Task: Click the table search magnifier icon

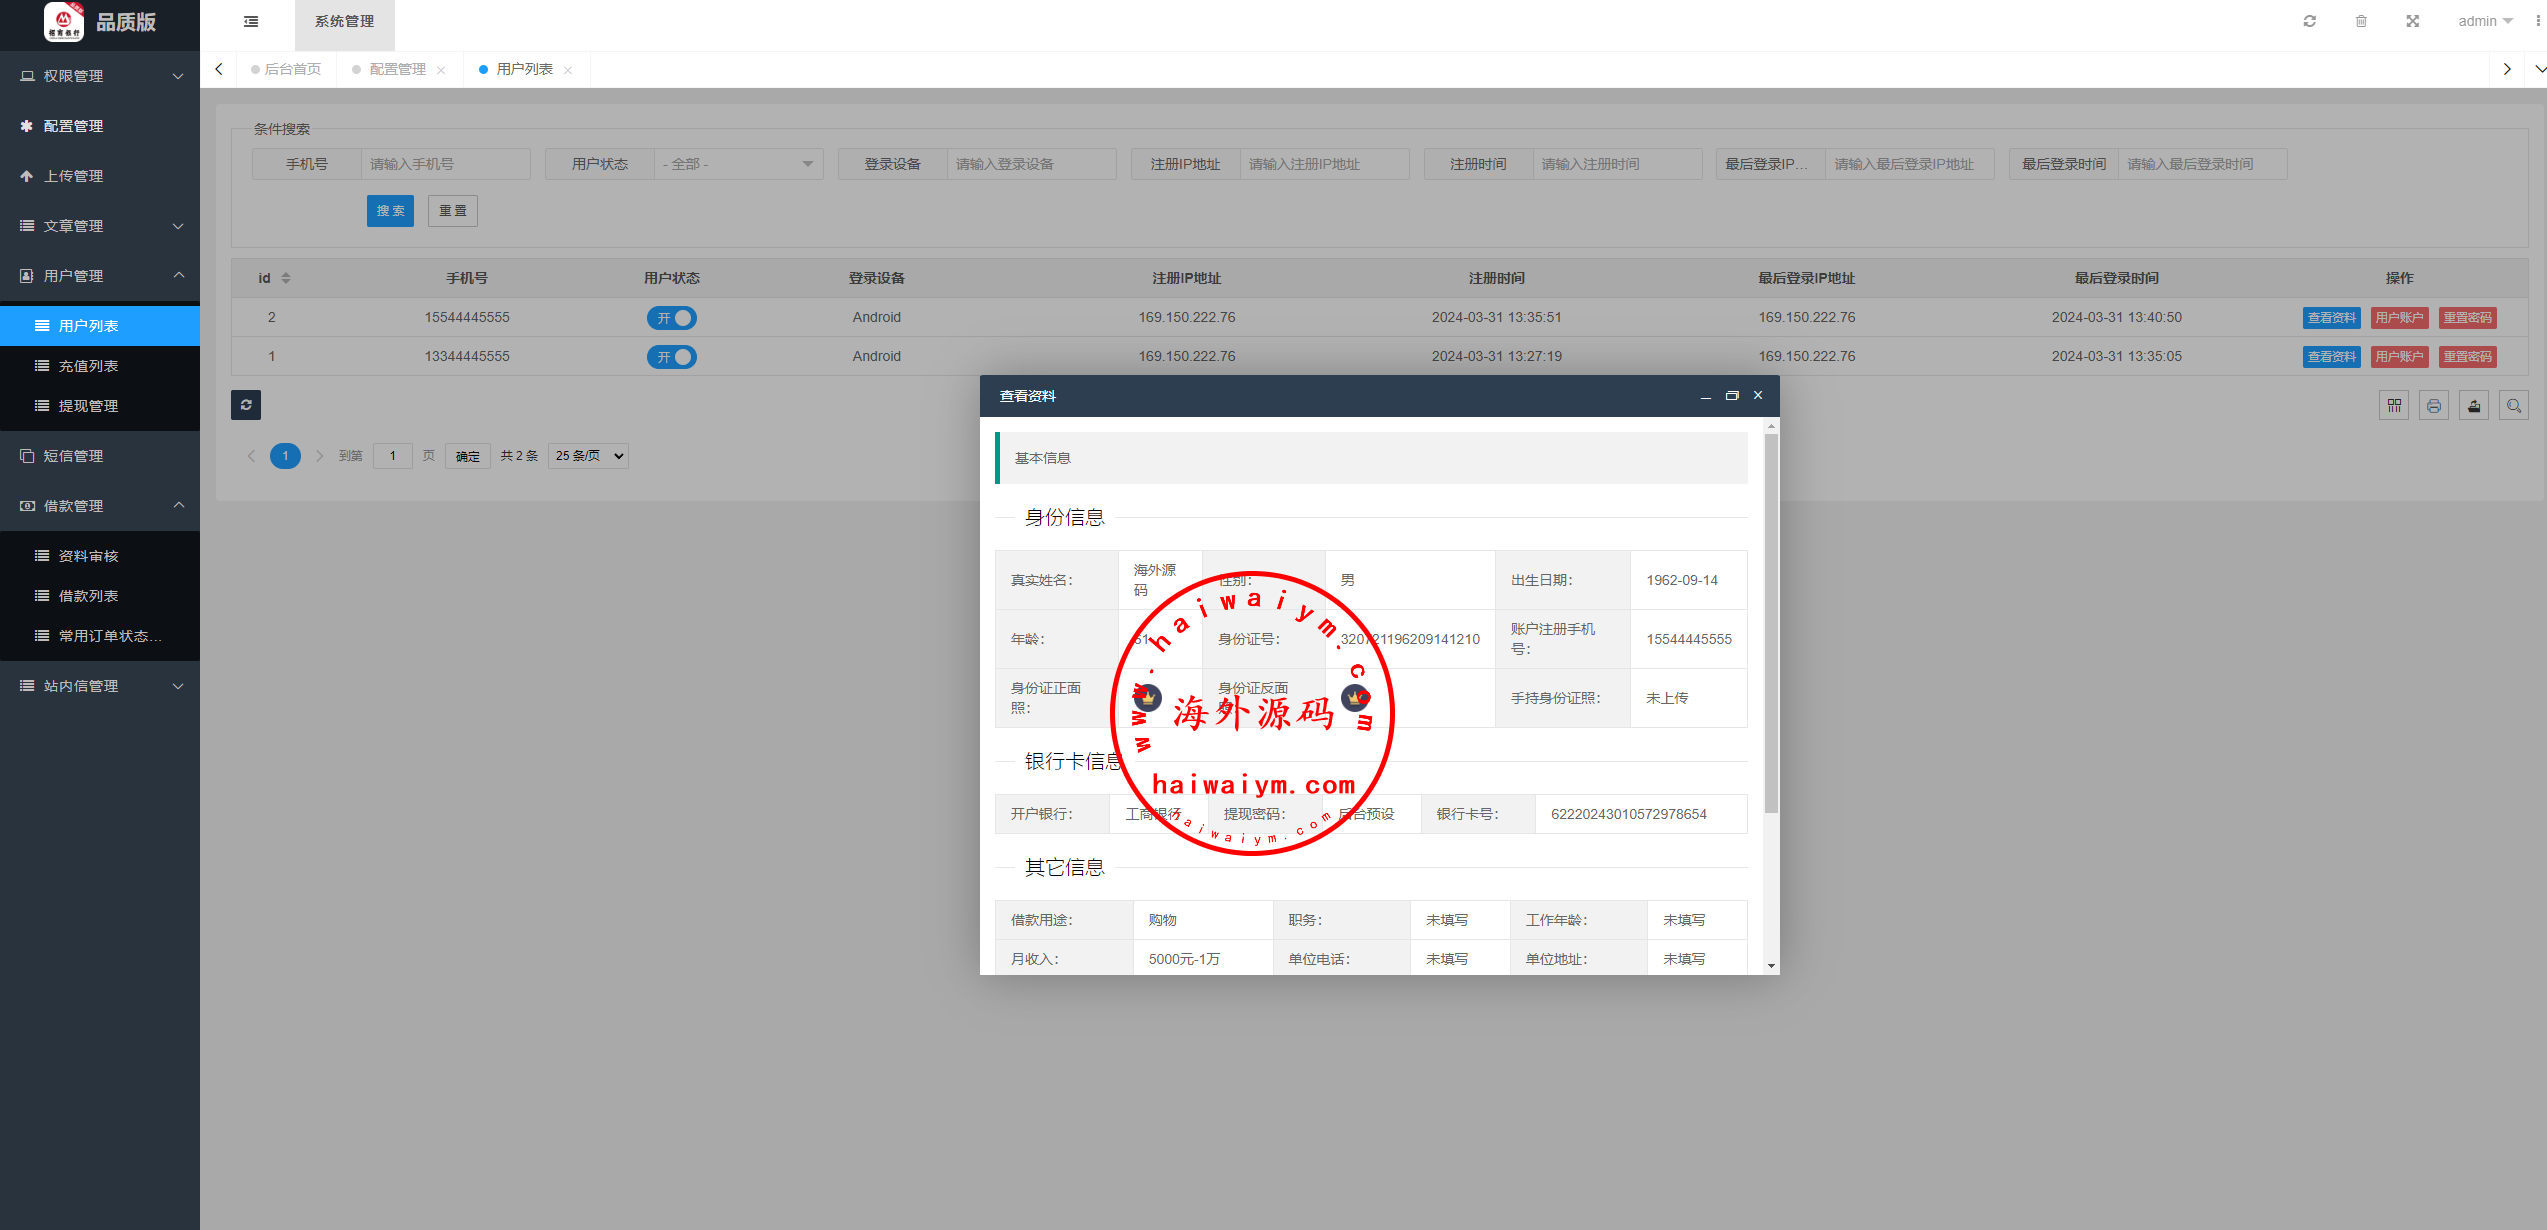Action: (2514, 405)
